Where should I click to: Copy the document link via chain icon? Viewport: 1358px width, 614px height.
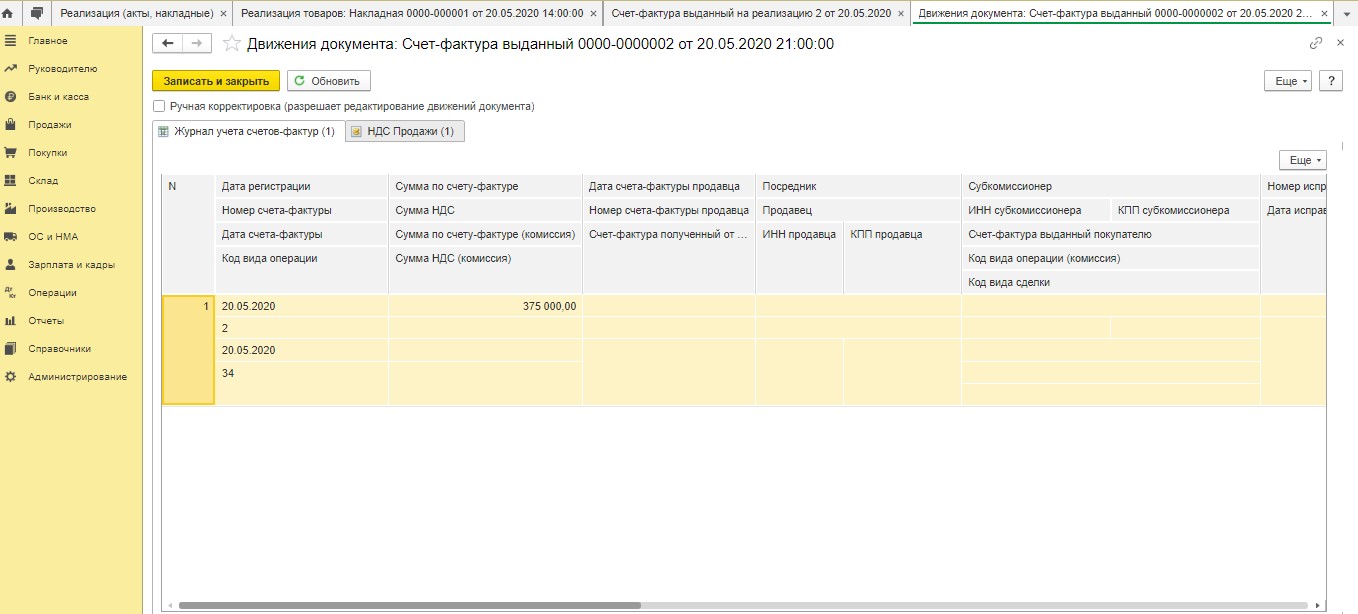pyautogui.click(x=1316, y=44)
